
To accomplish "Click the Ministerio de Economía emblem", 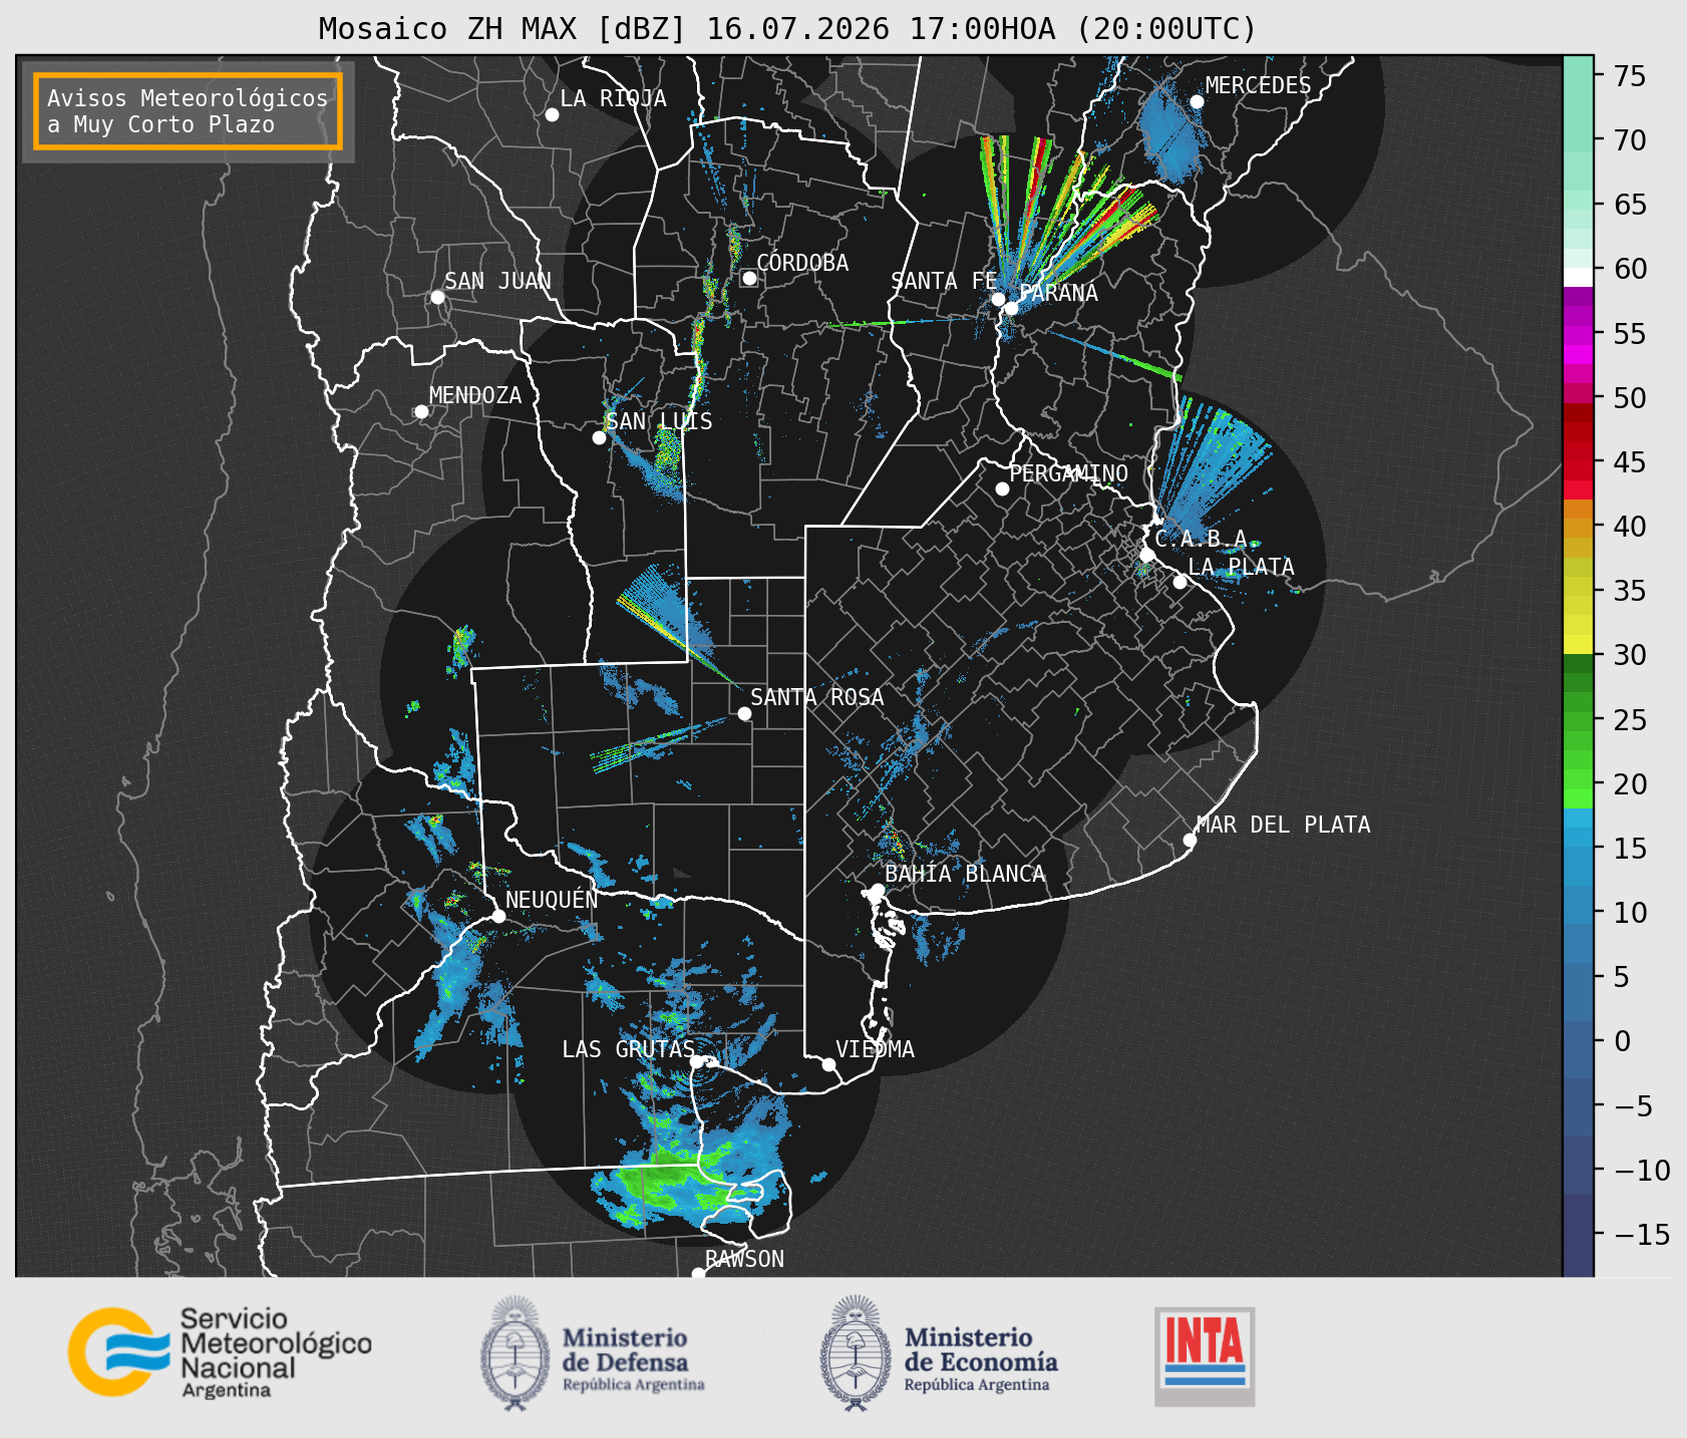I will coord(856,1353).
